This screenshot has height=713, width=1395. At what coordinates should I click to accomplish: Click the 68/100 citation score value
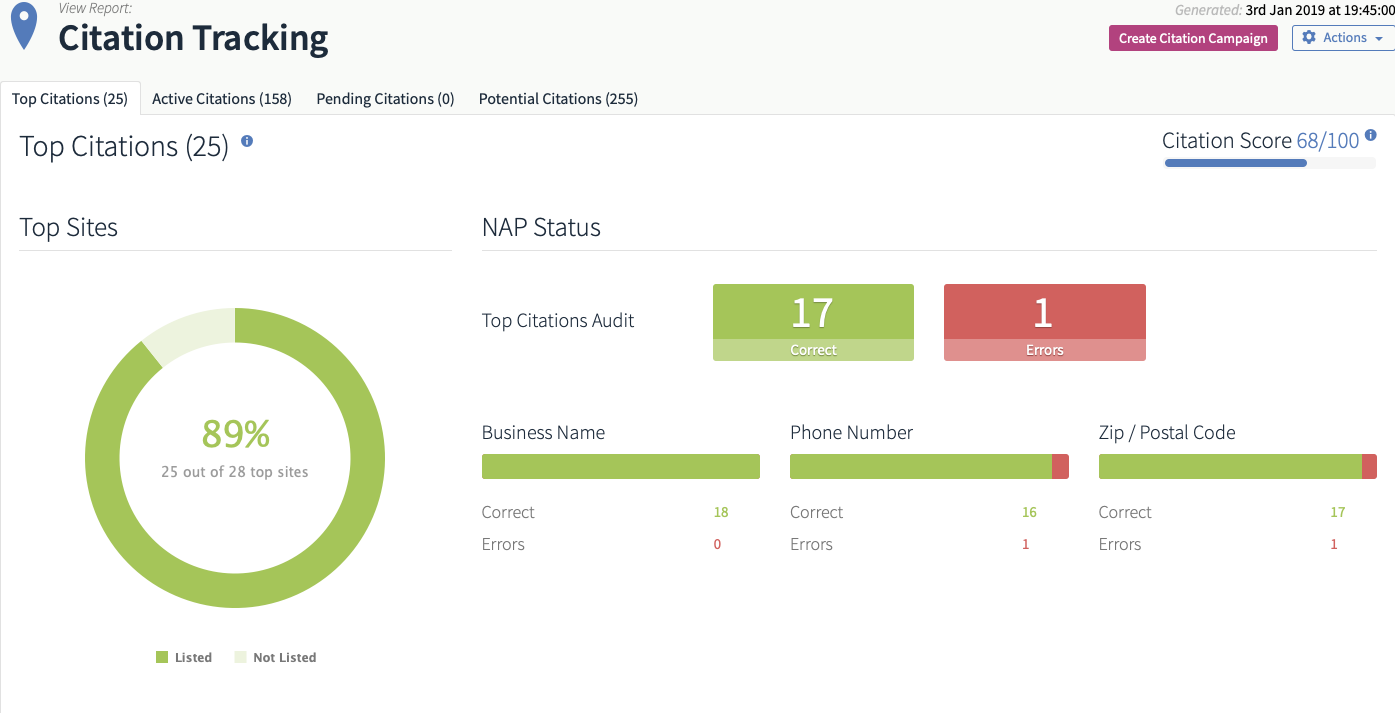(x=1327, y=141)
